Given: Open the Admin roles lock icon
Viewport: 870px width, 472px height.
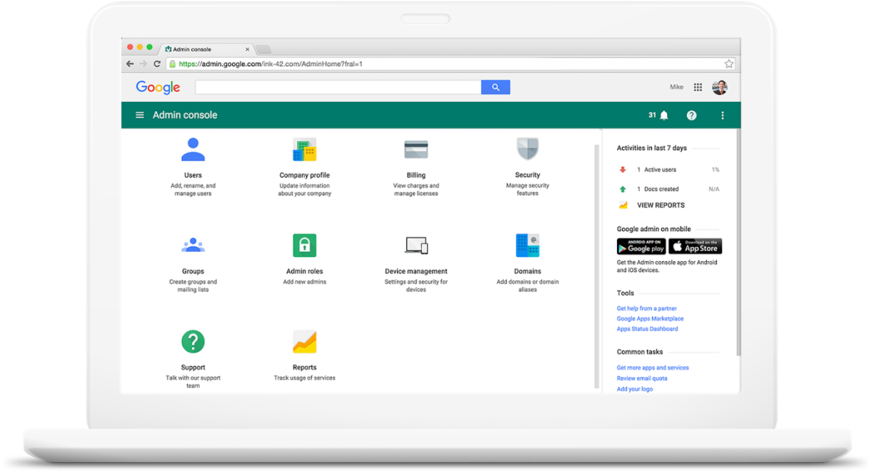Looking at the screenshot, I should click(x=305, y=245).
